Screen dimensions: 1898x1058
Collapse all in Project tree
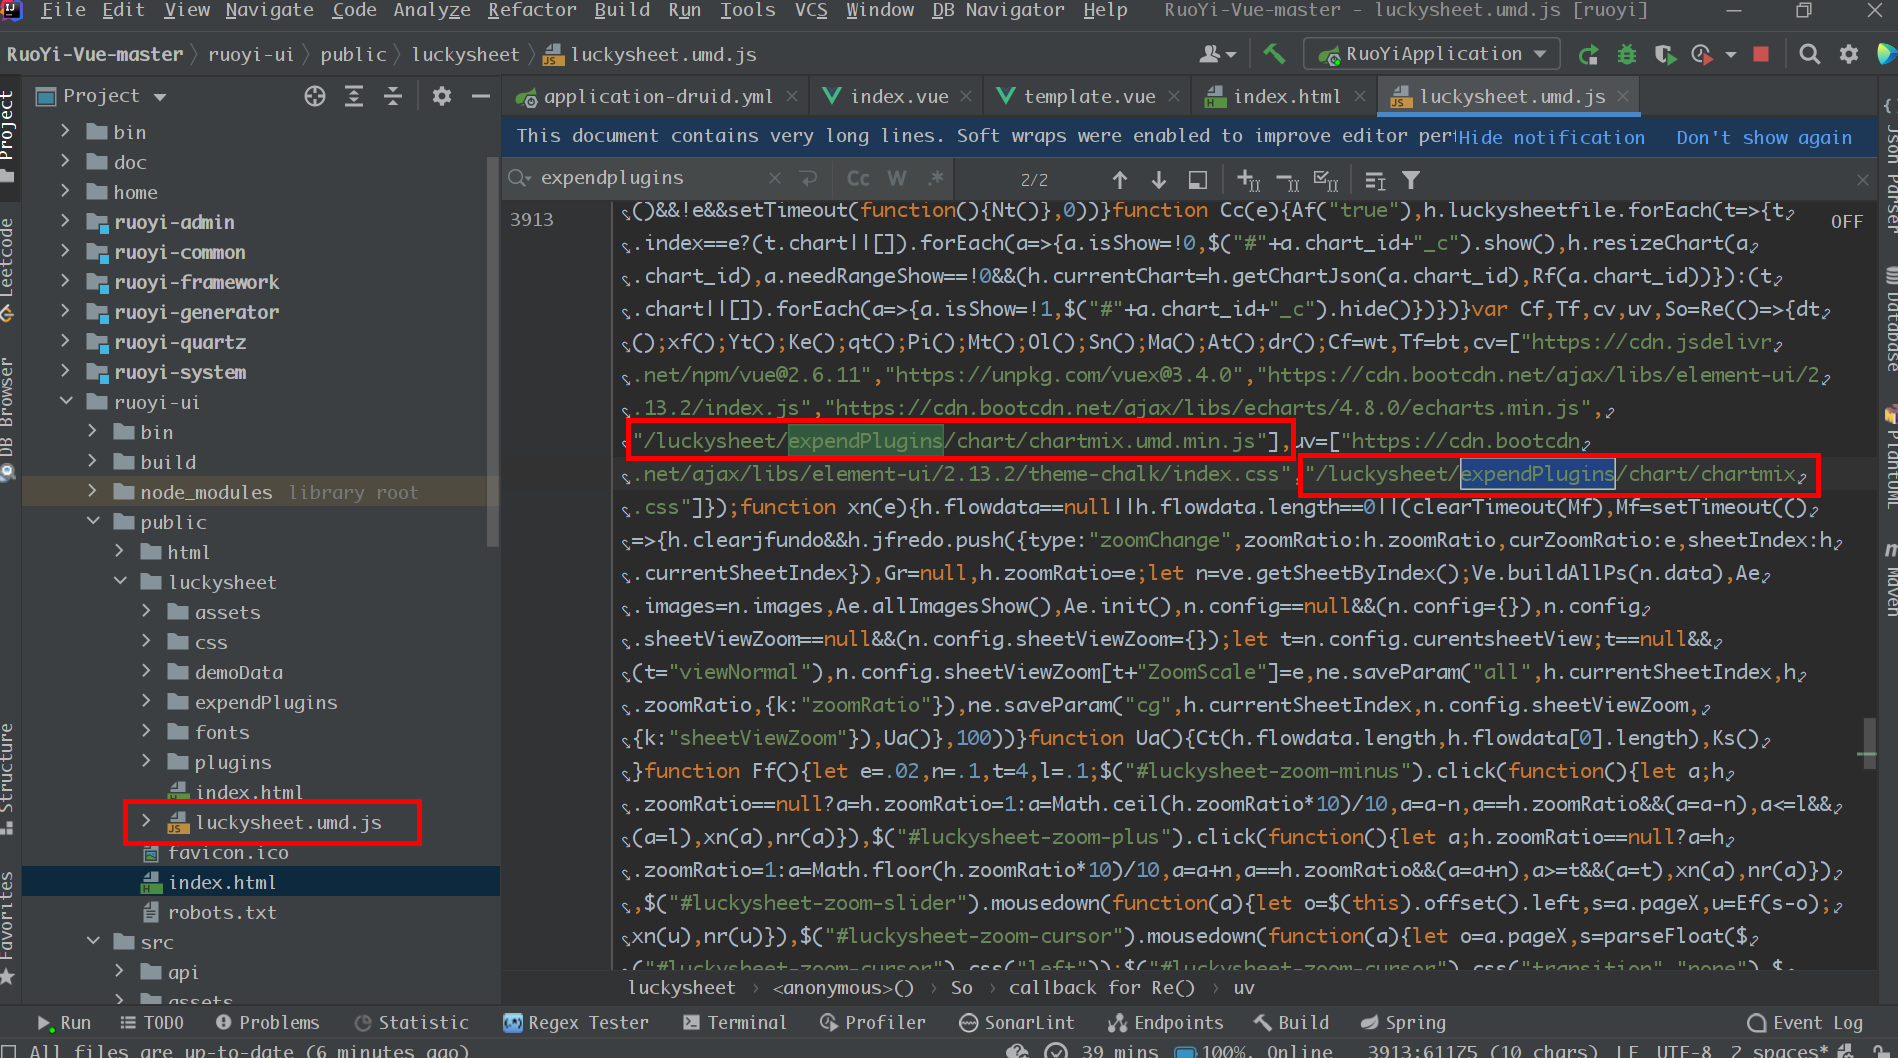(393, 96)
